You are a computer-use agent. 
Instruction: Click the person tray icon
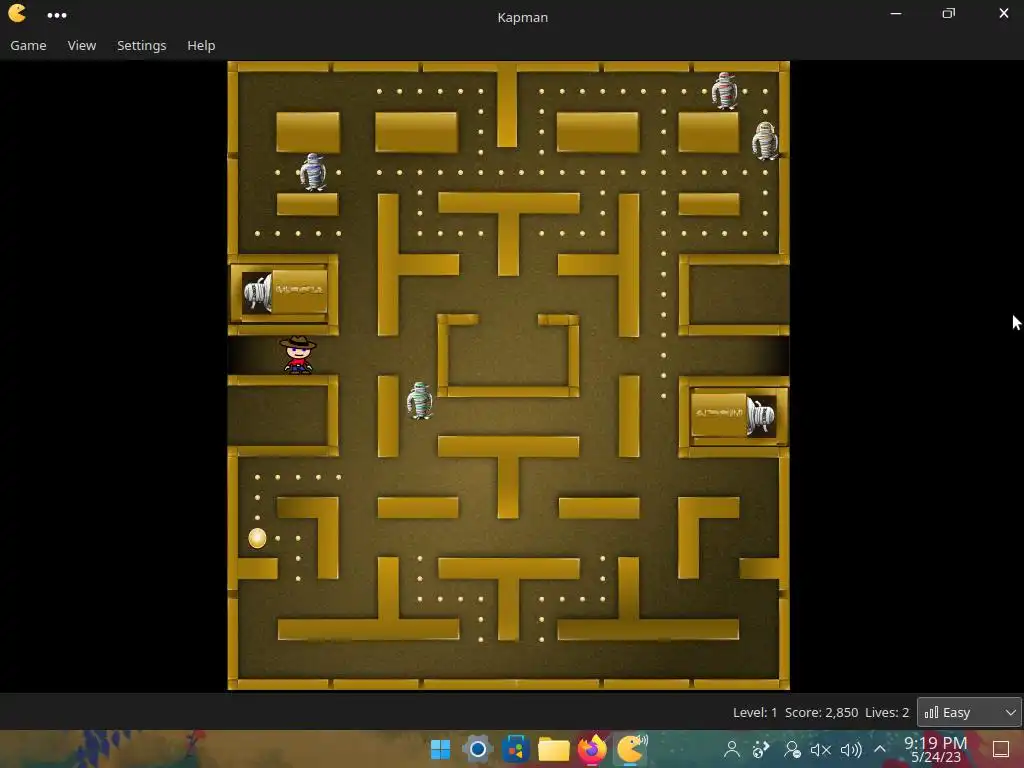tap(731, 750)
